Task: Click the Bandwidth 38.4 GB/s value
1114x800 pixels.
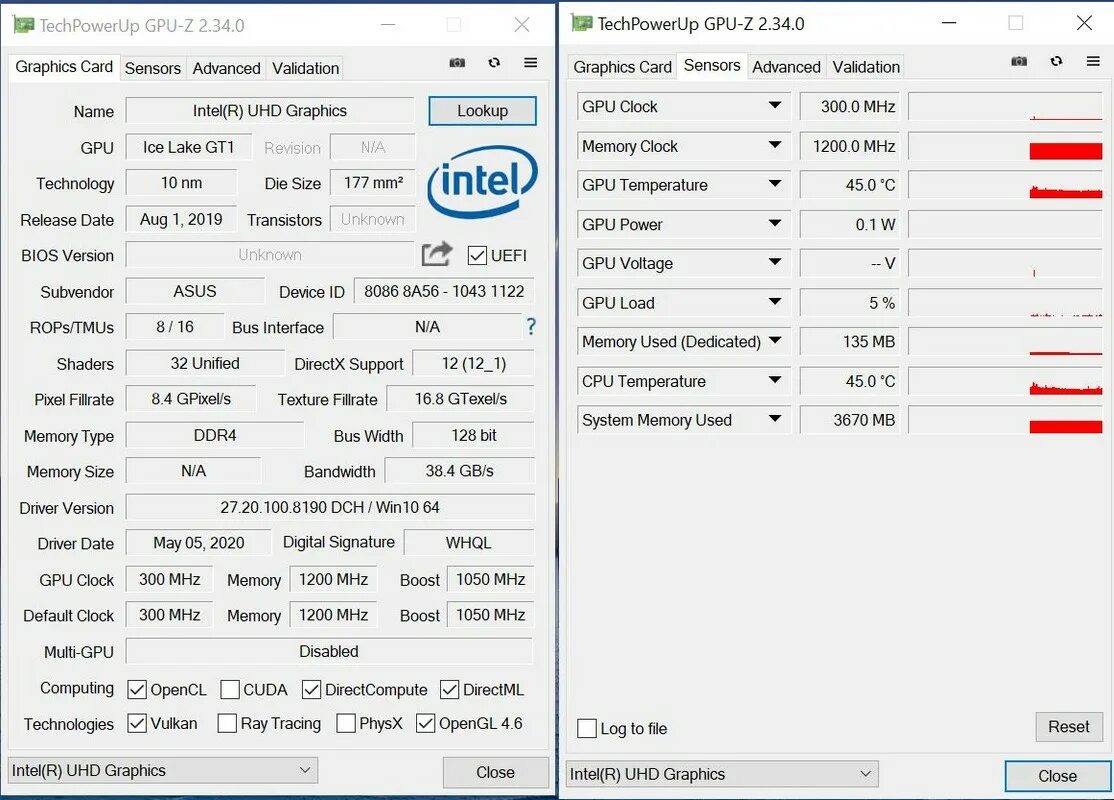Action: point(460,471)
